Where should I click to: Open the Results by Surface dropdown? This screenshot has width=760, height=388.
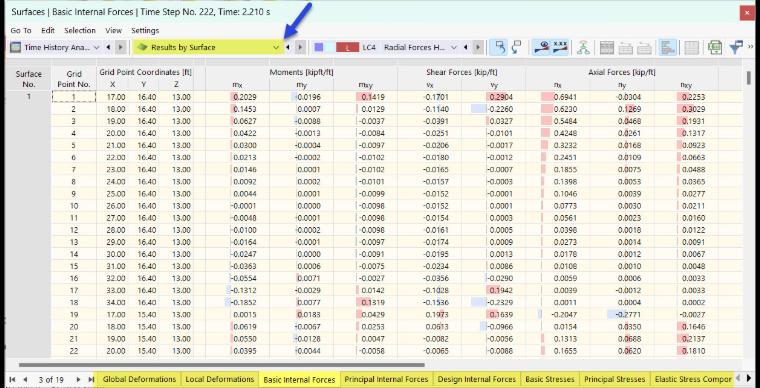(x=276, y=47)
